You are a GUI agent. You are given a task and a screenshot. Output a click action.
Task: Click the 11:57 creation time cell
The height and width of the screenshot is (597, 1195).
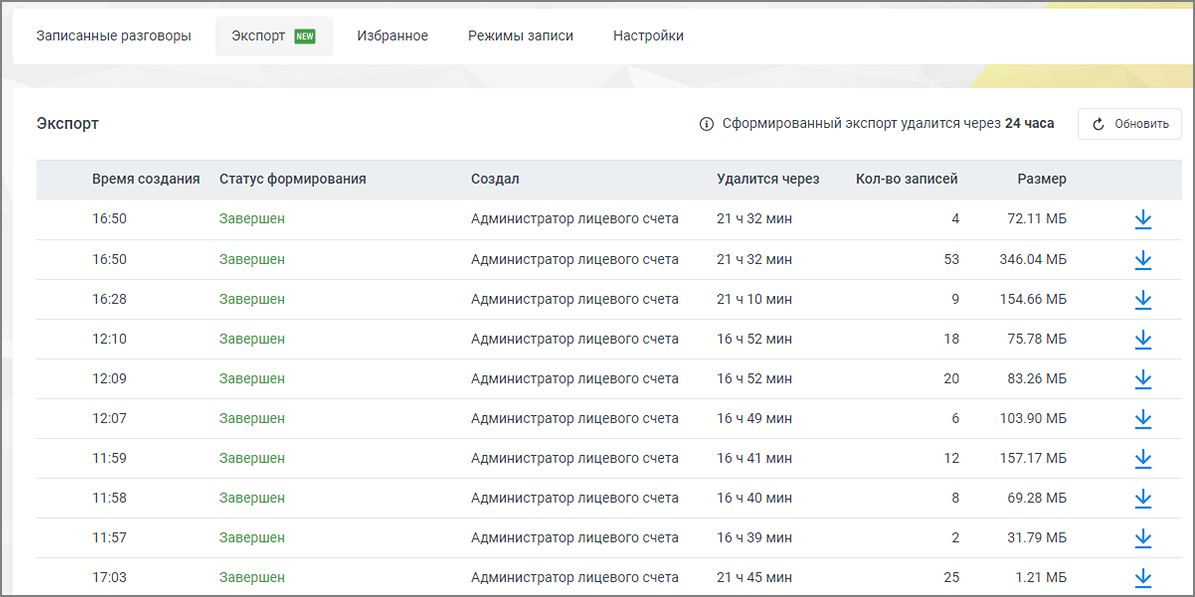pos(109,538)
